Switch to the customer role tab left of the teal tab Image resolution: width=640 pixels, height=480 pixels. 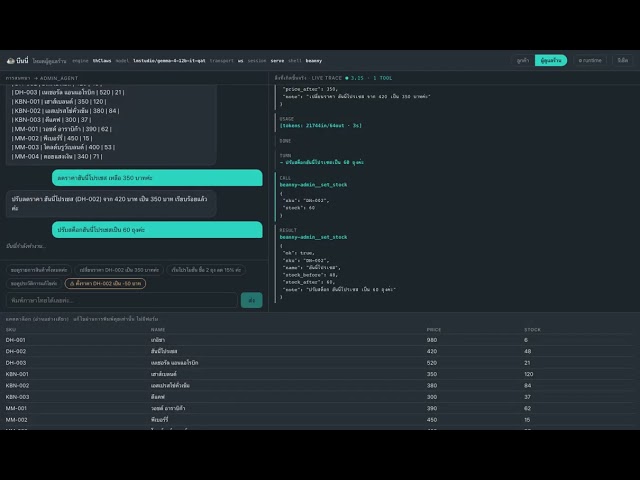pos(522,60)
